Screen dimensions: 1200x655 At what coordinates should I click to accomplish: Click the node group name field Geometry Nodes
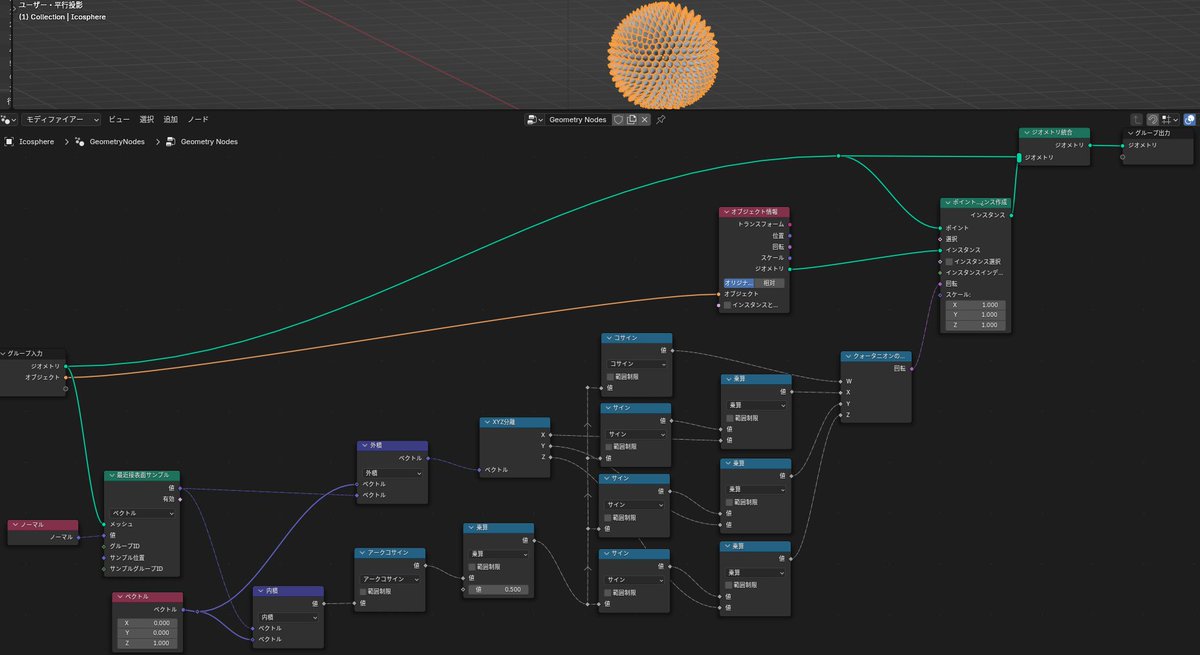pyautogui.click(x=578, y=119)
